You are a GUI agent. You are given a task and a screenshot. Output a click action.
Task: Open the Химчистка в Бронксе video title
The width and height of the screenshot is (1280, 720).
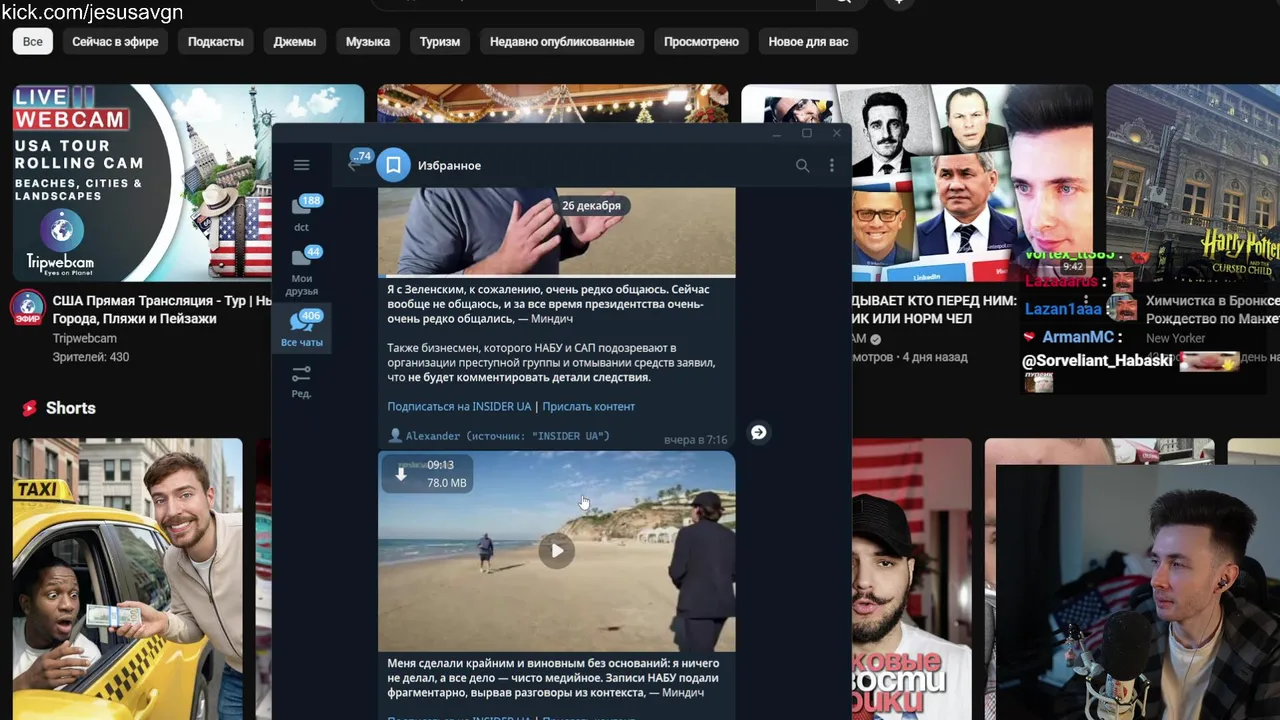pos(1212,309)
